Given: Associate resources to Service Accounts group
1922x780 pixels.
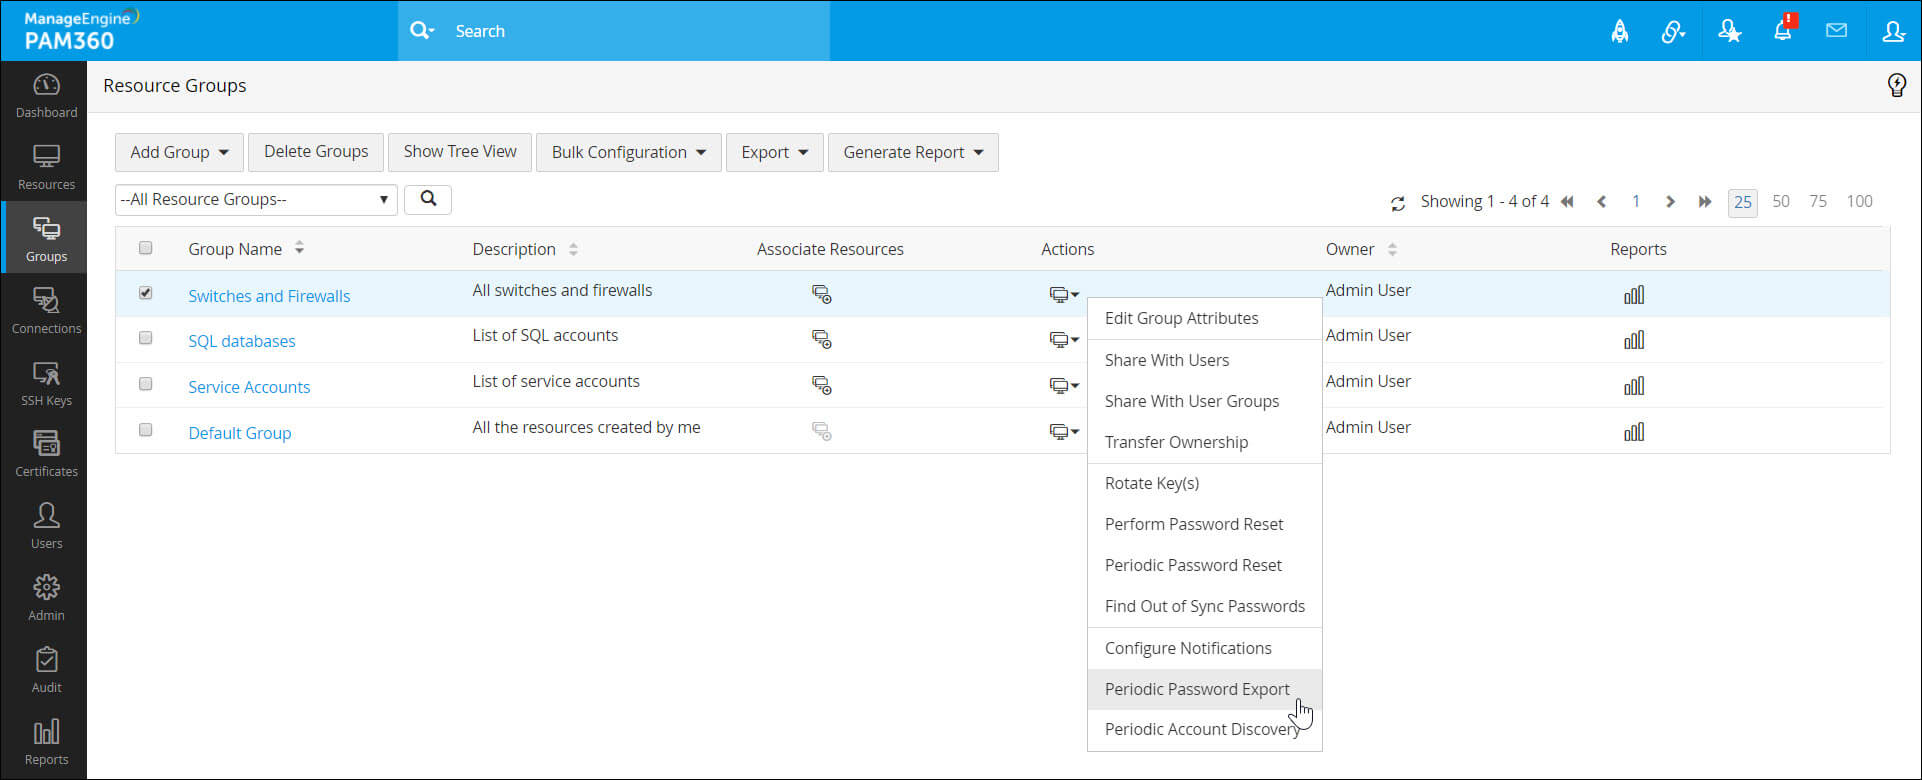Looking at the screenshot, I should pos(821,385).
